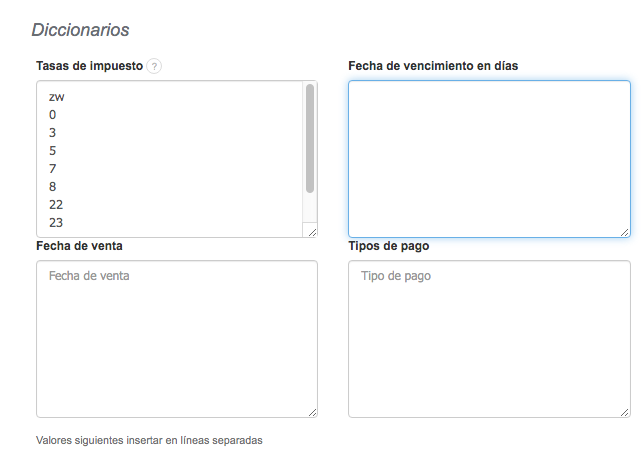Screen dimensions: 644x459
Task: Click resize grip of Fecha de vencimiento box
Action: pos(625,232)
